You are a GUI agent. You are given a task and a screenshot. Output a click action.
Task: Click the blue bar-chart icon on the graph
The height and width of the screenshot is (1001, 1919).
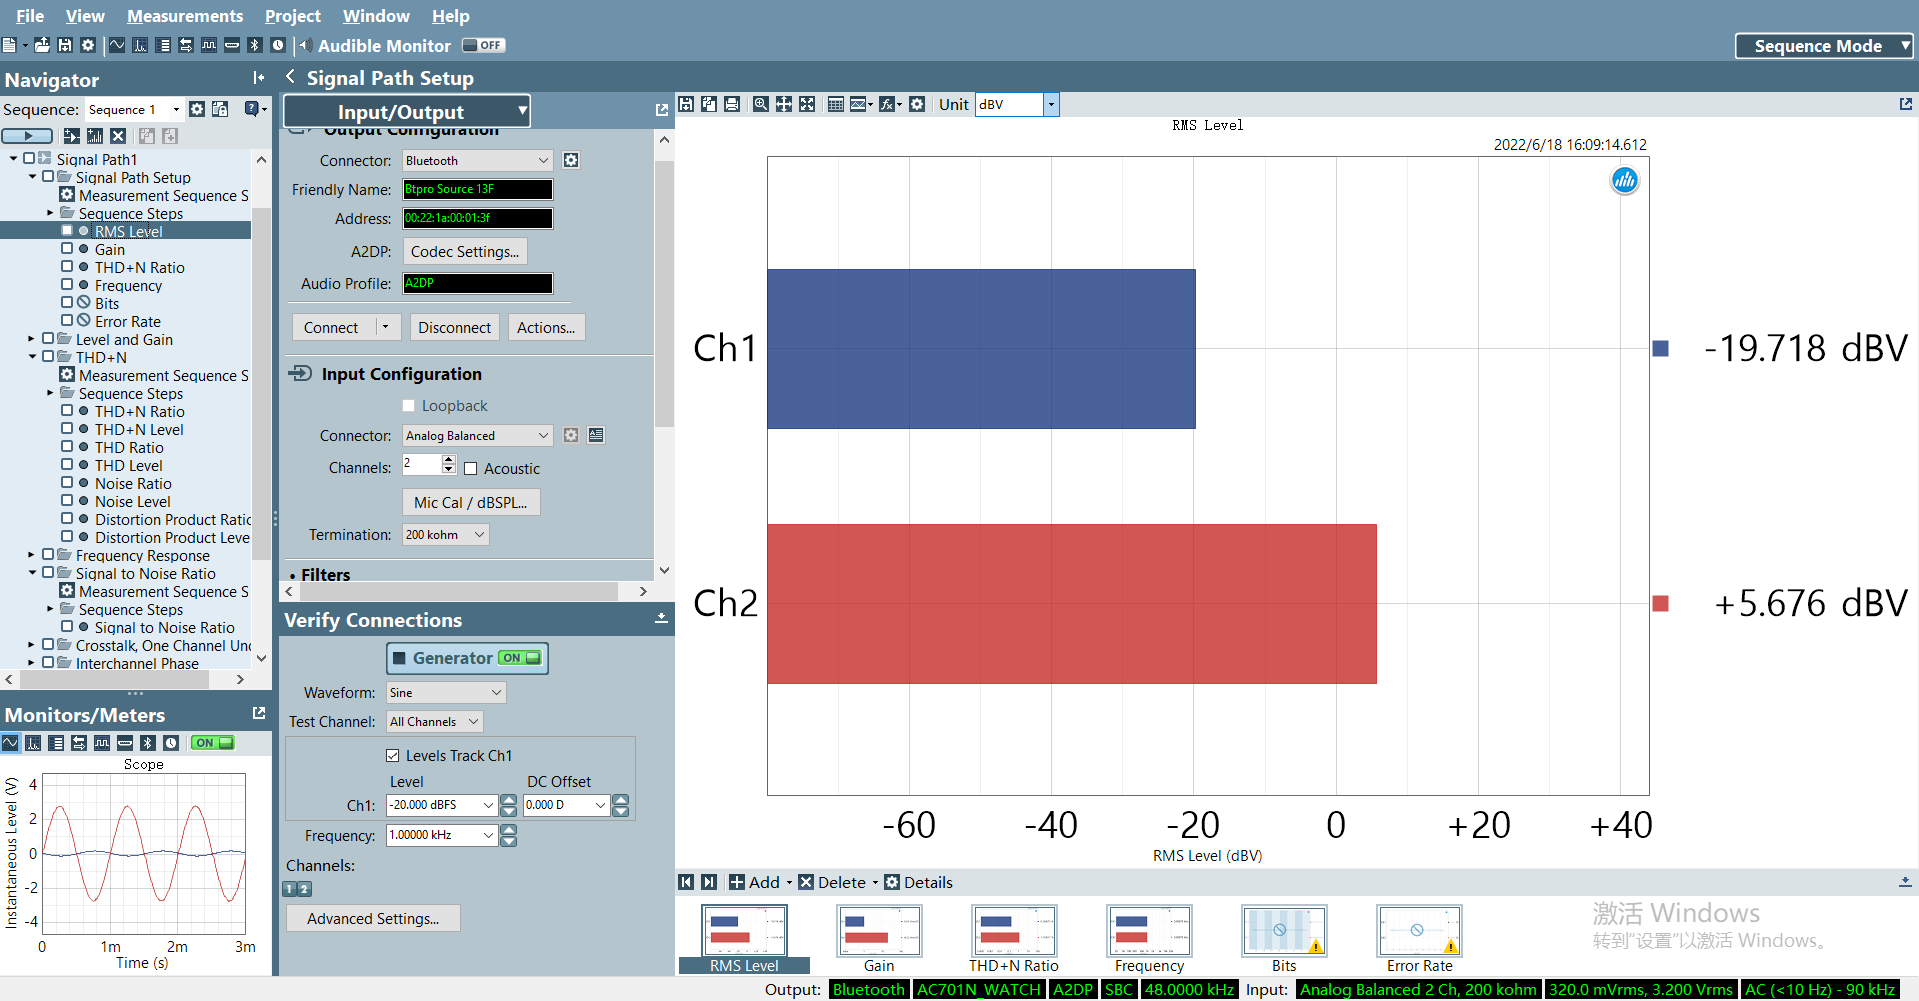1625,181
